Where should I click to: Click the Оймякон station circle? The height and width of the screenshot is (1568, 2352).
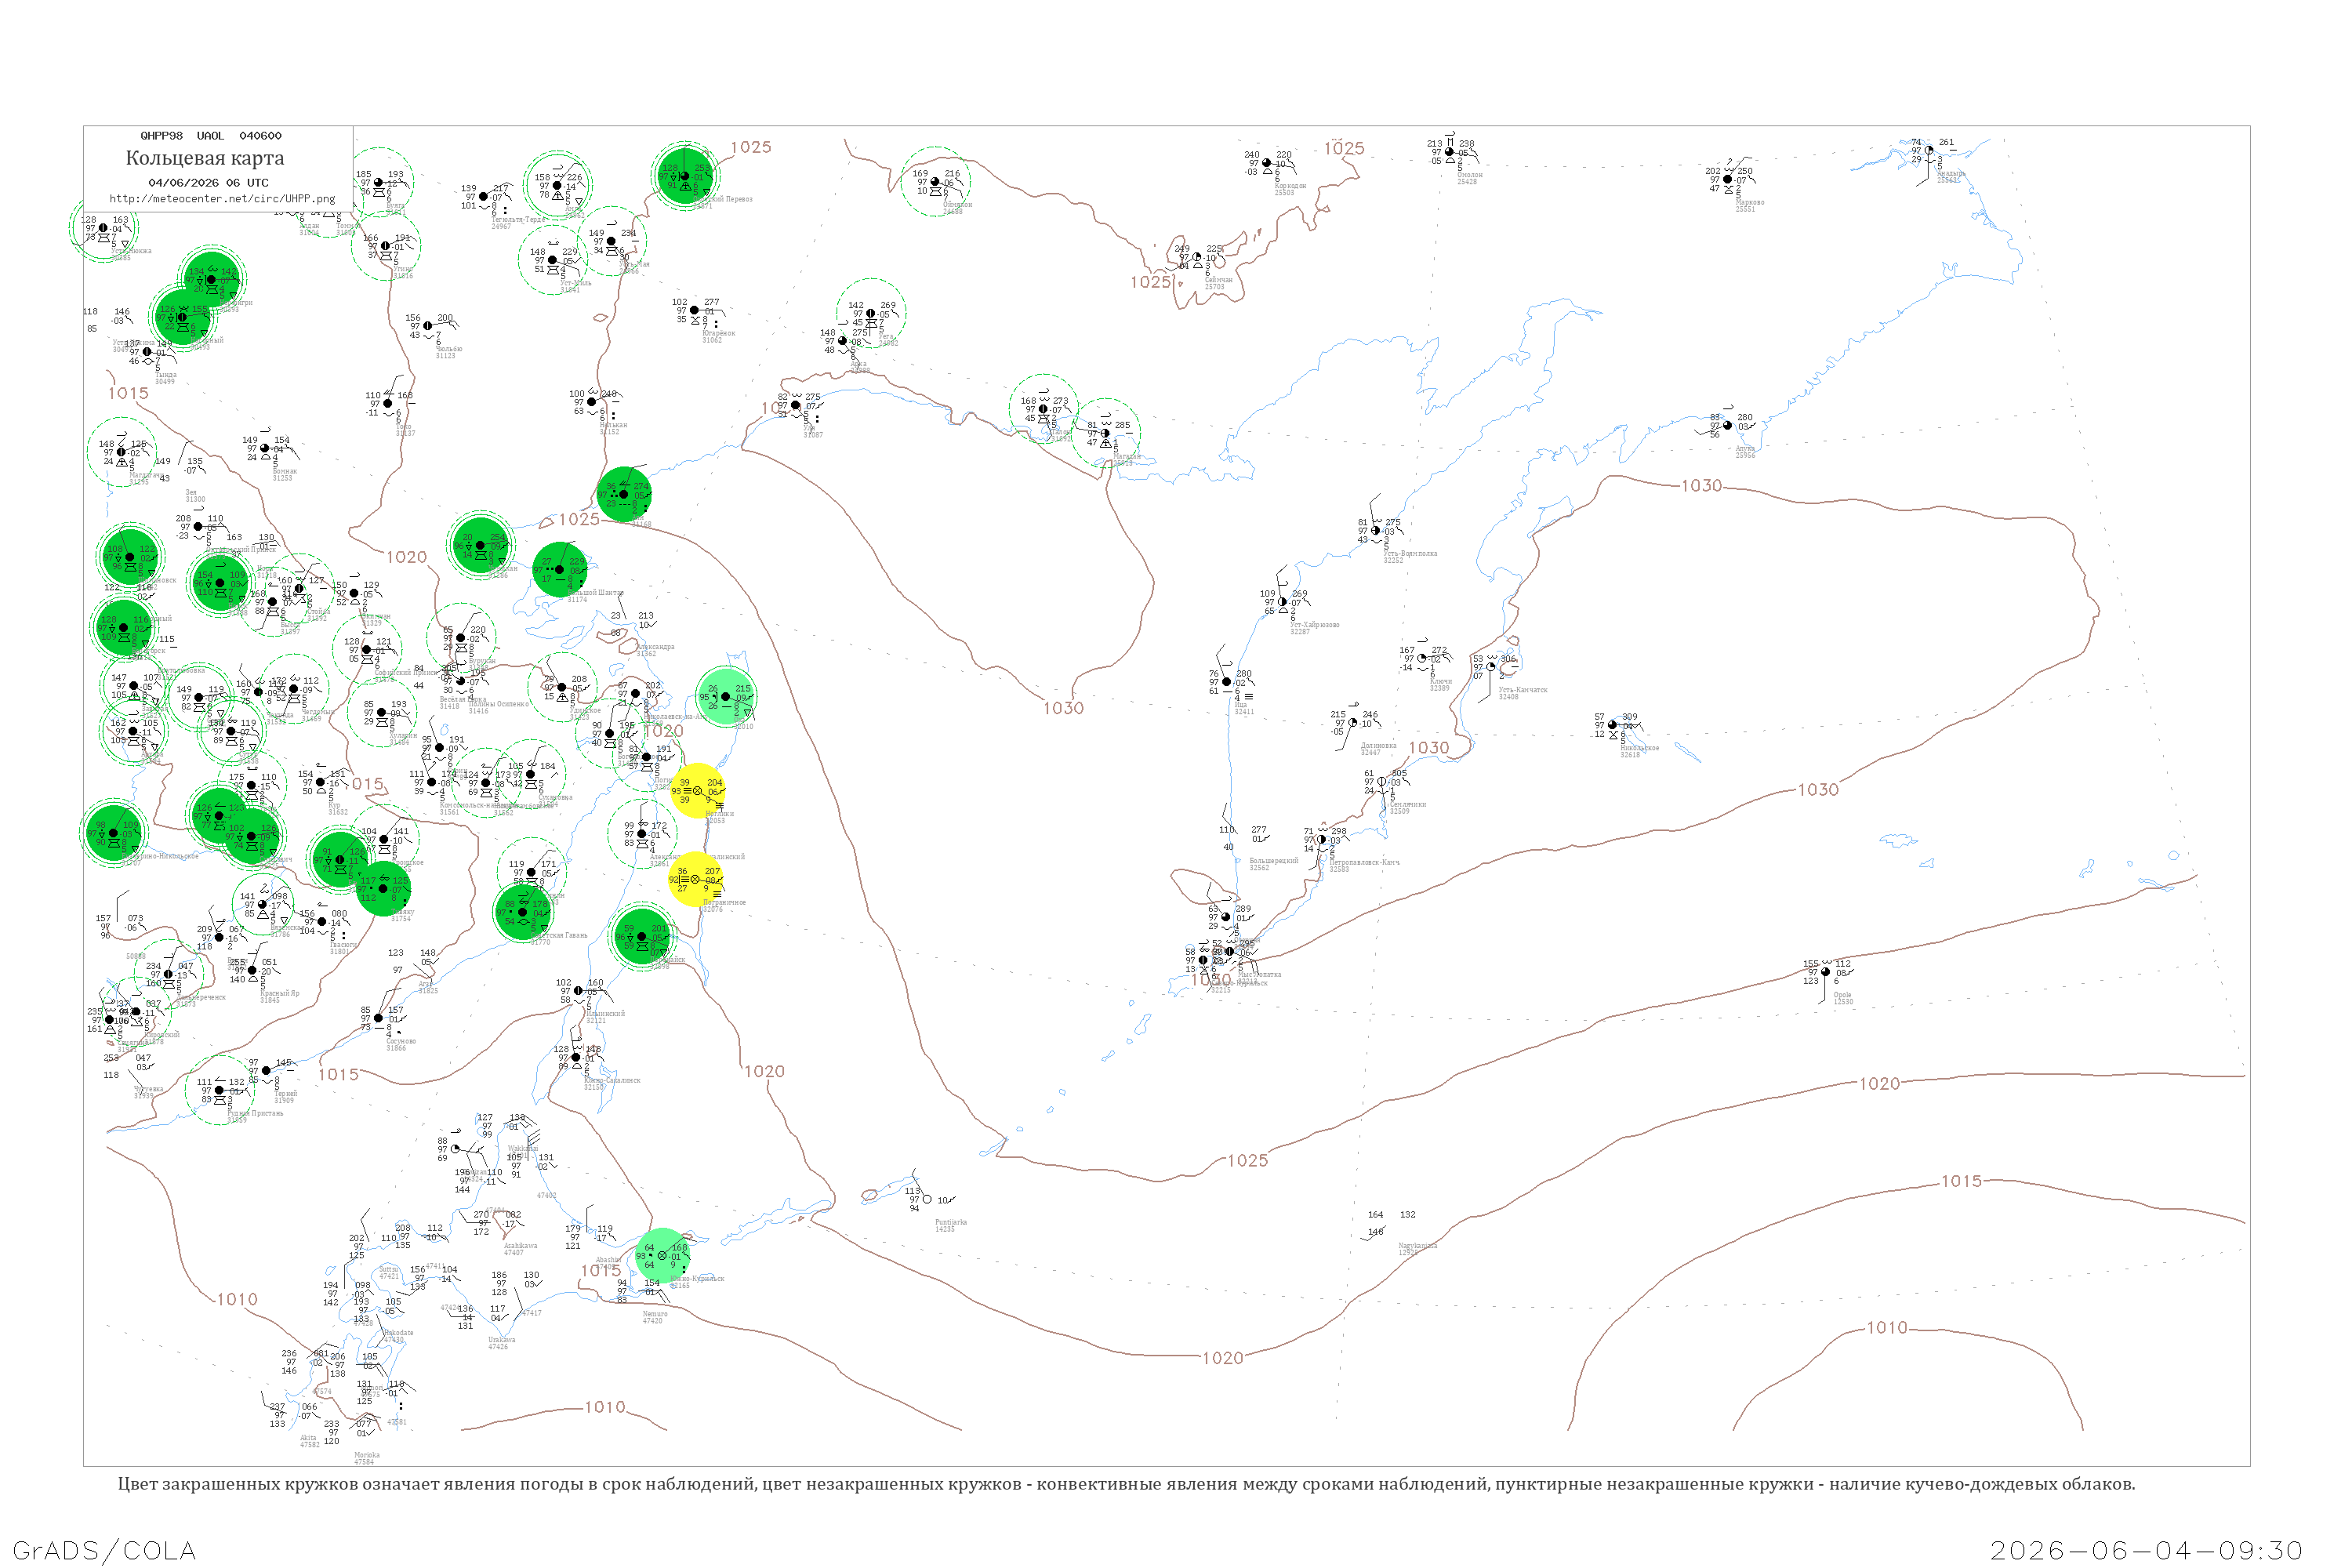(x=935, y=182)
